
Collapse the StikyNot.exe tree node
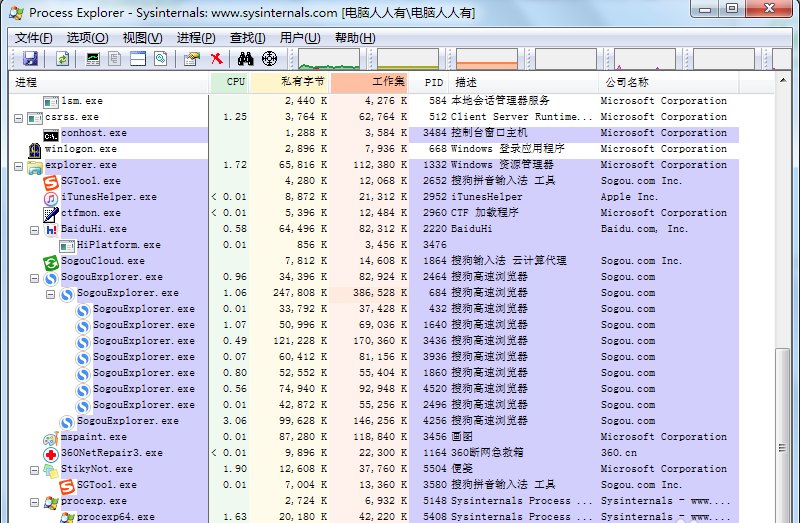point(35,470)
